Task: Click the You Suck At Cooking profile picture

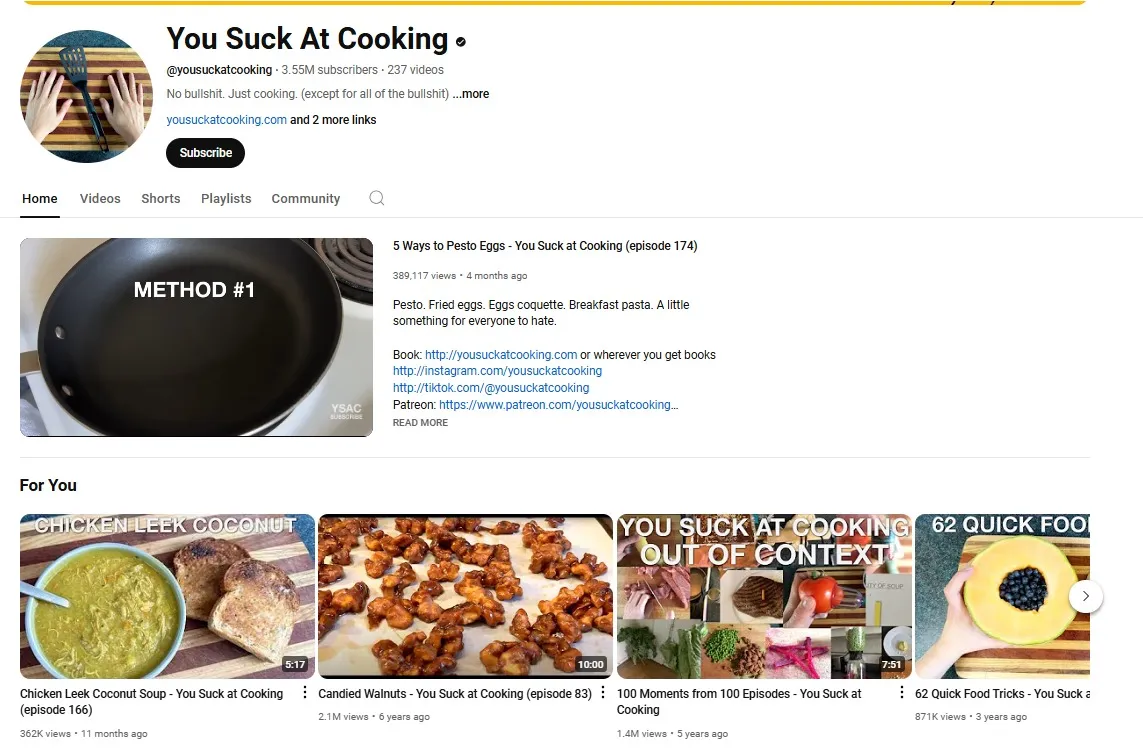Action: 86,96
